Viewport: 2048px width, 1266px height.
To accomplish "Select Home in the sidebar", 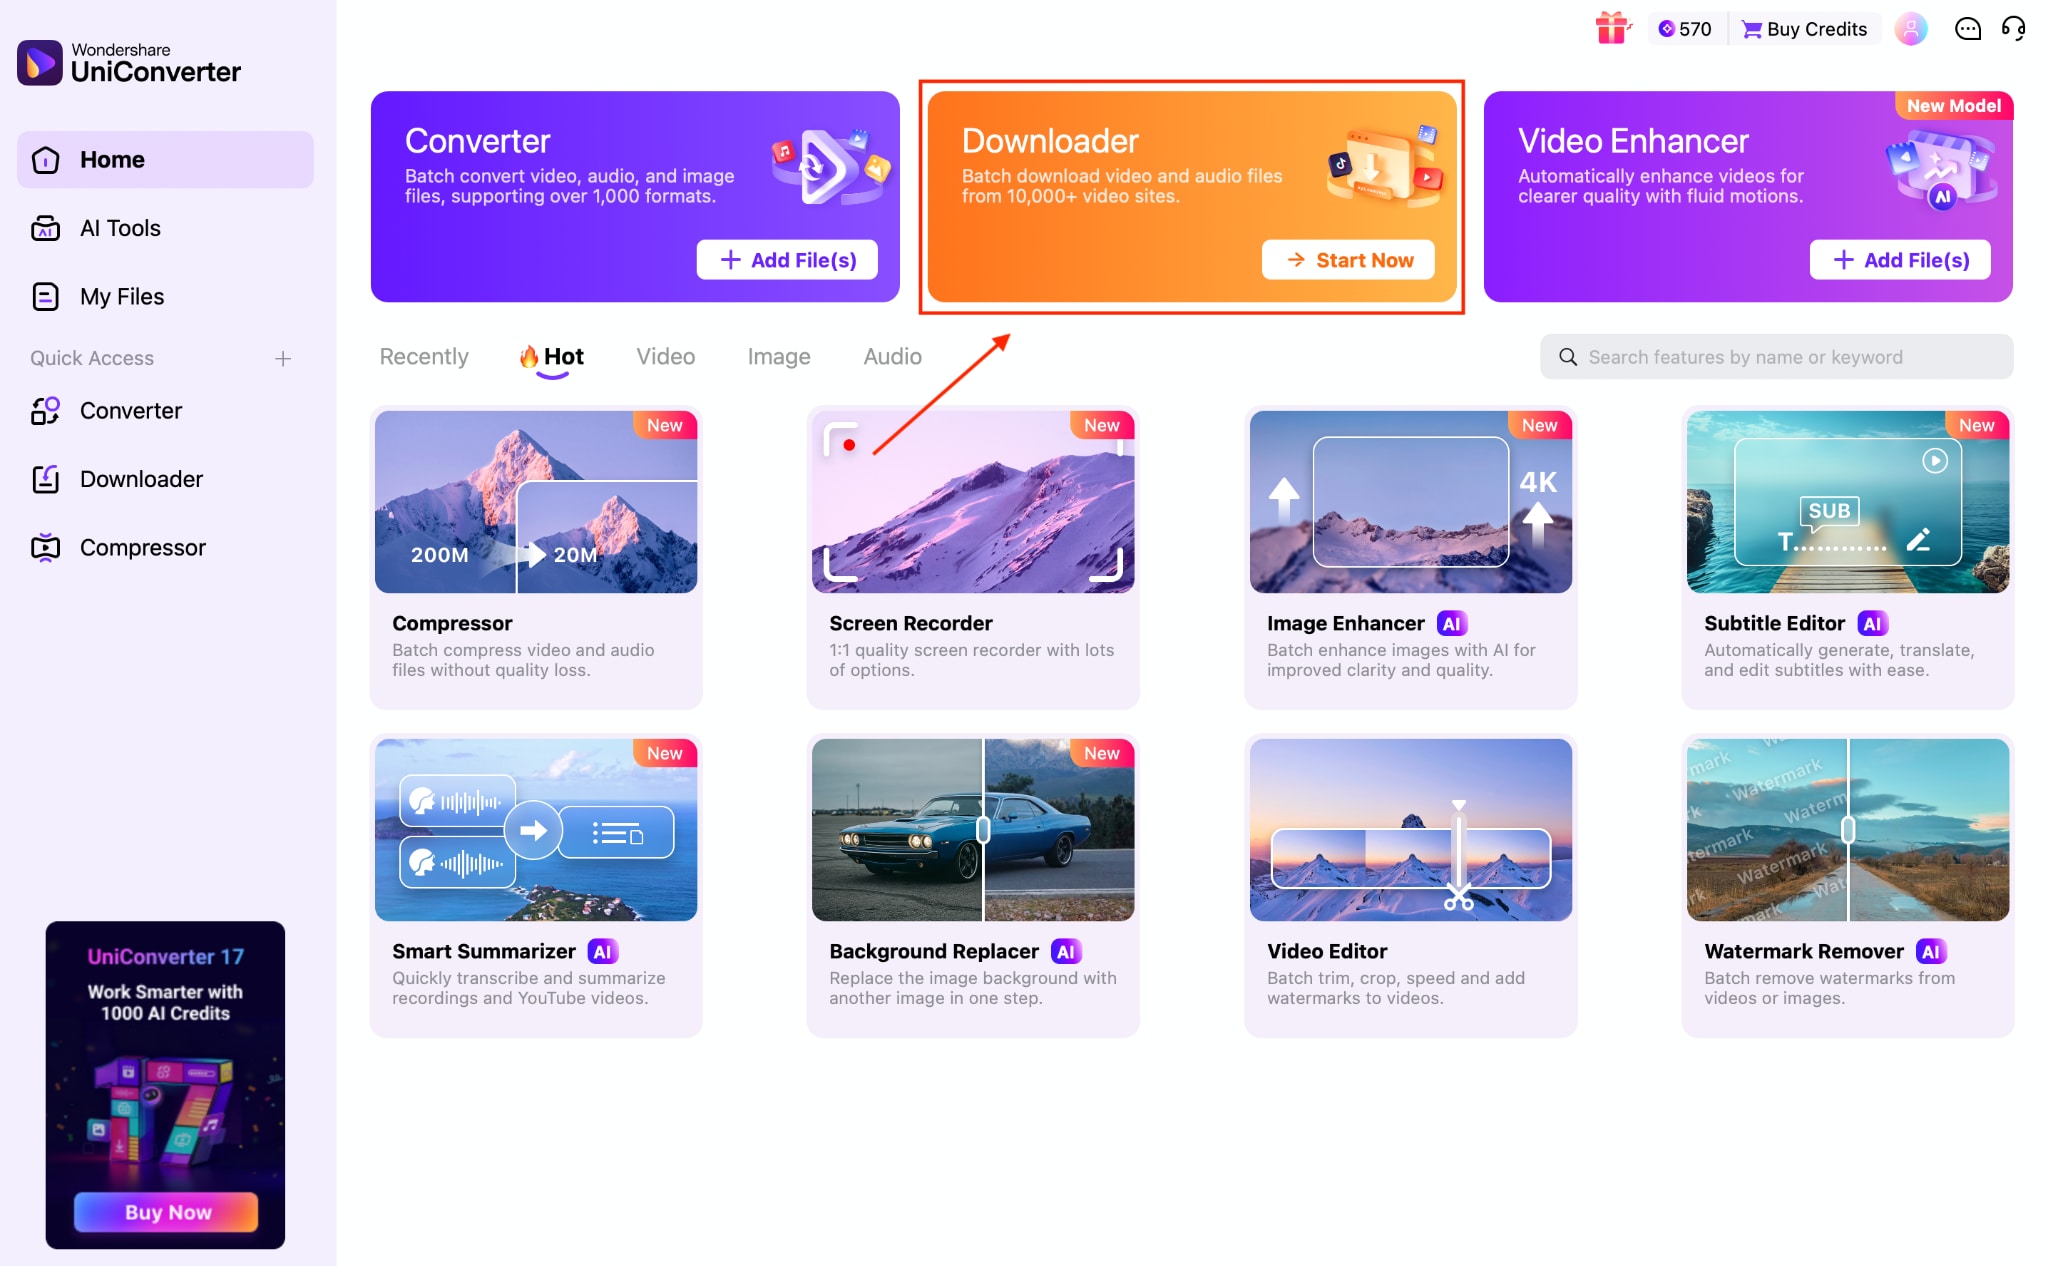I will (111, 159).
